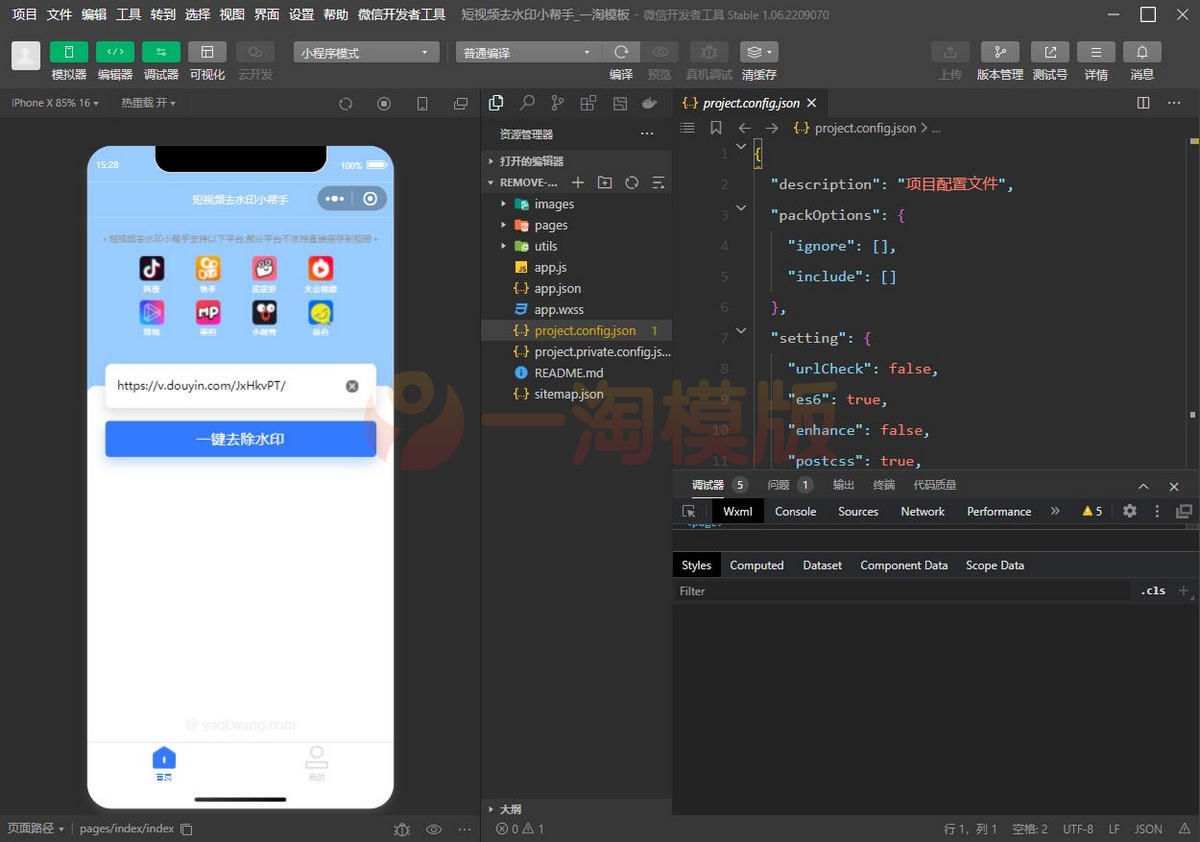Open the README.md file

pyautogui.click(x=576, y=372)
